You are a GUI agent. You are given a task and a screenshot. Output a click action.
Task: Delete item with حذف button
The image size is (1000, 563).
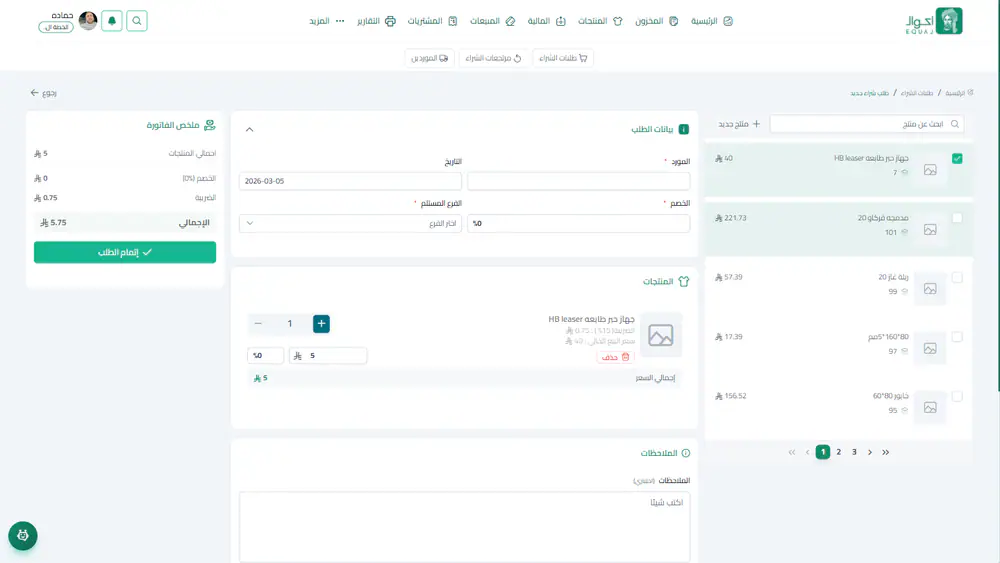tap(615, 357)
